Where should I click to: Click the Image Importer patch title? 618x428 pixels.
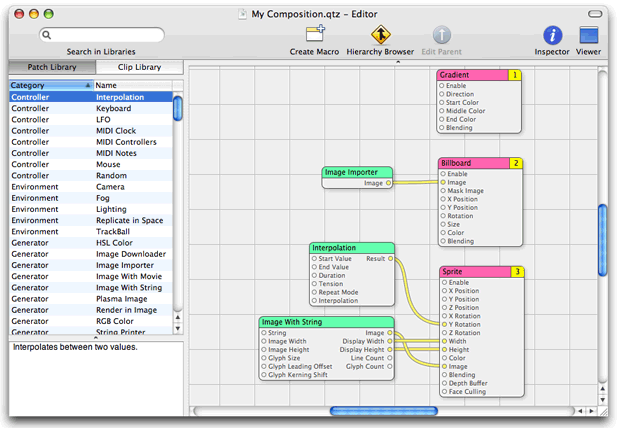click(357, 172)
